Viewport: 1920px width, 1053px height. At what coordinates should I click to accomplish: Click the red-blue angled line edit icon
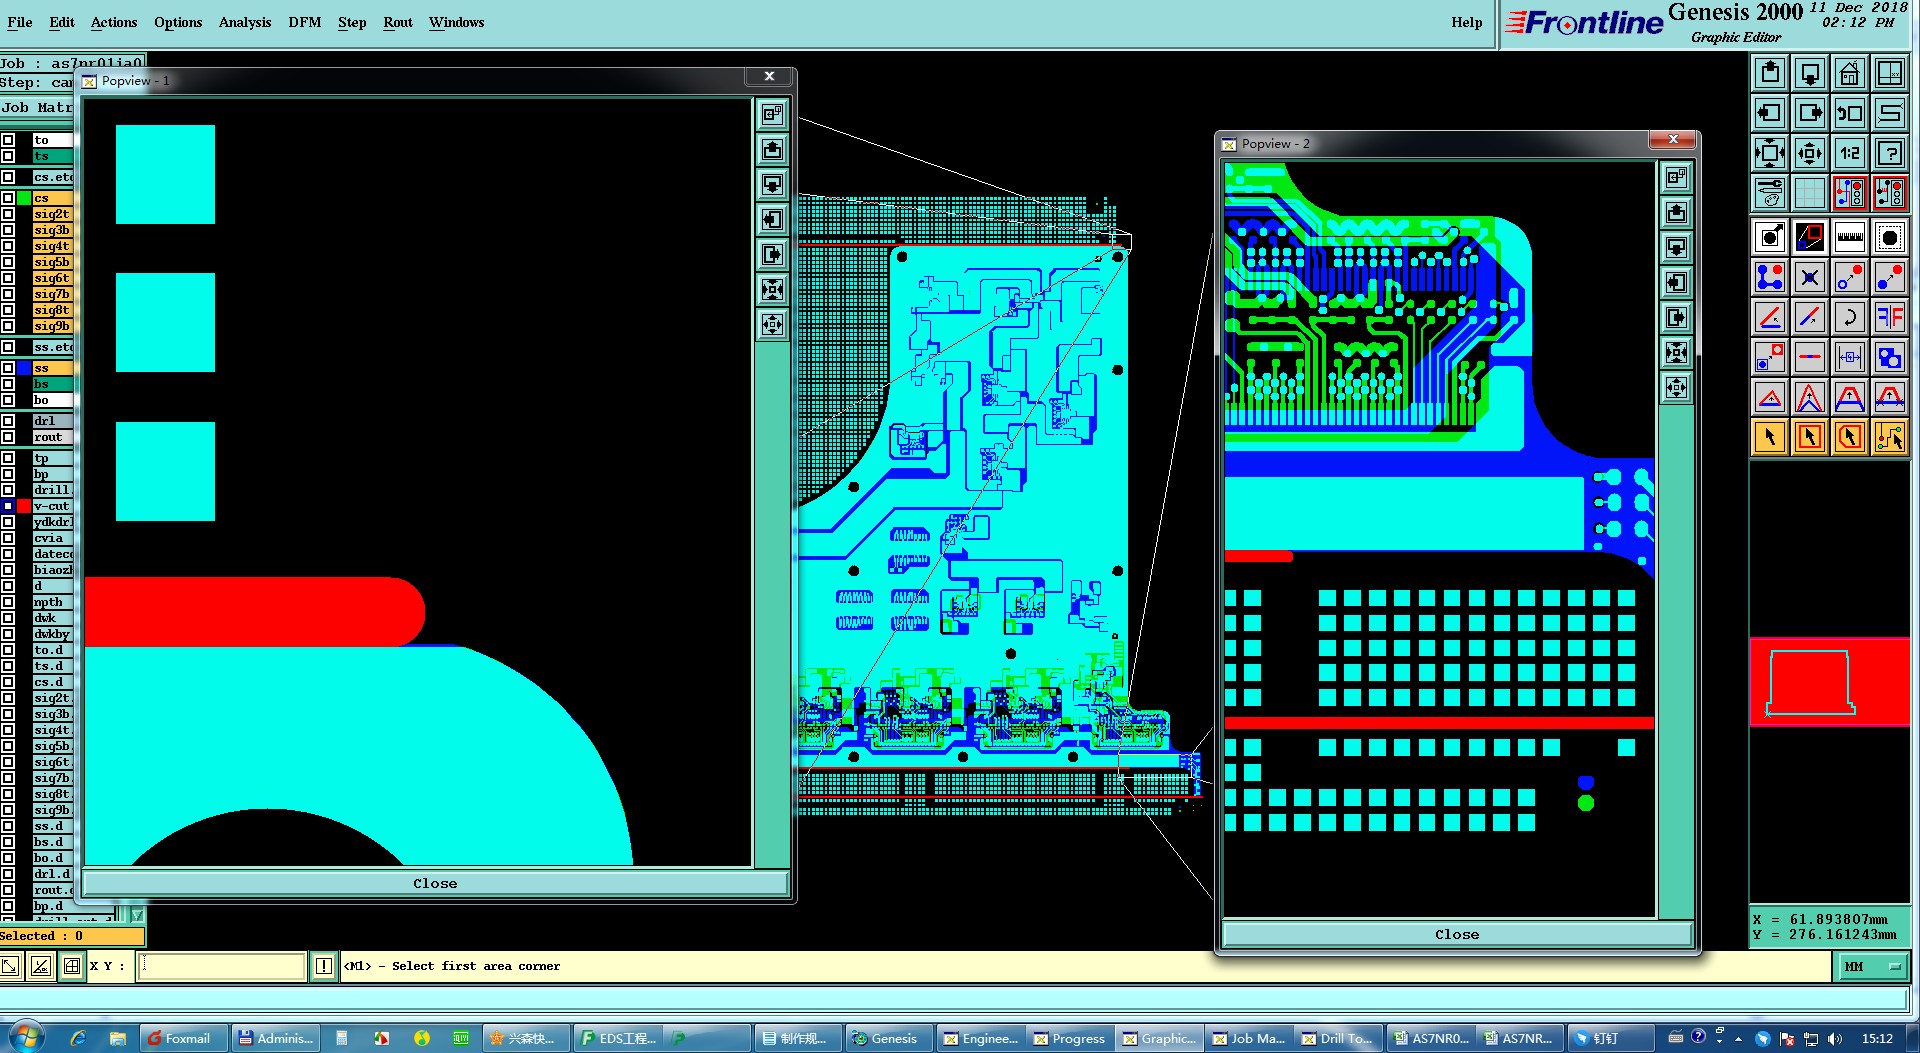[1770, 317]
